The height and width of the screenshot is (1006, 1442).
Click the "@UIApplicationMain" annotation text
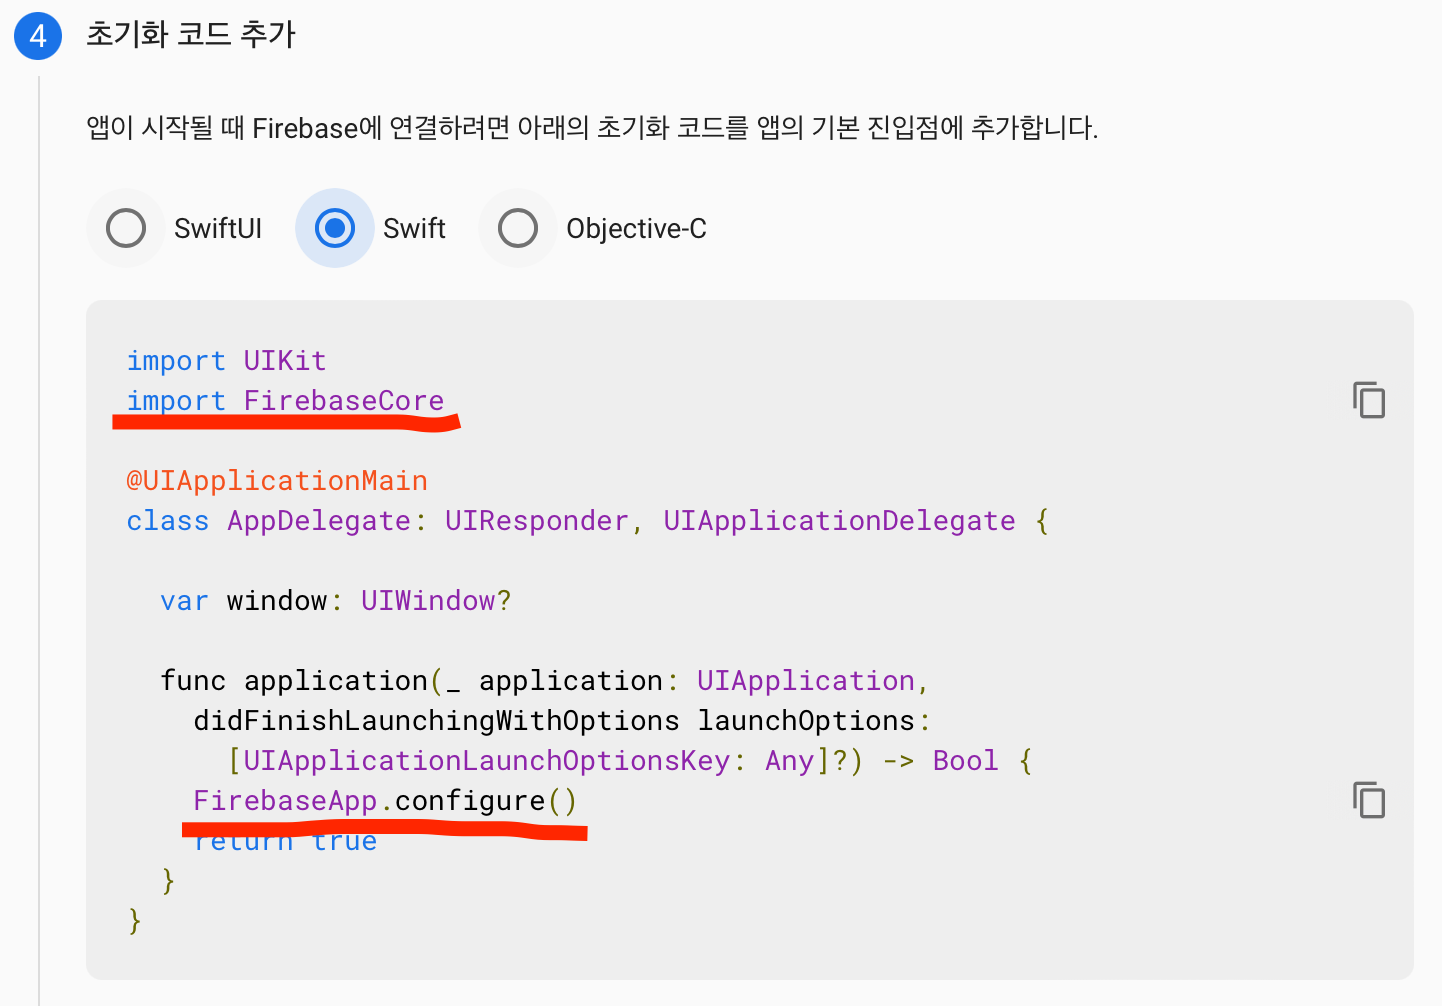coord(277,480)
